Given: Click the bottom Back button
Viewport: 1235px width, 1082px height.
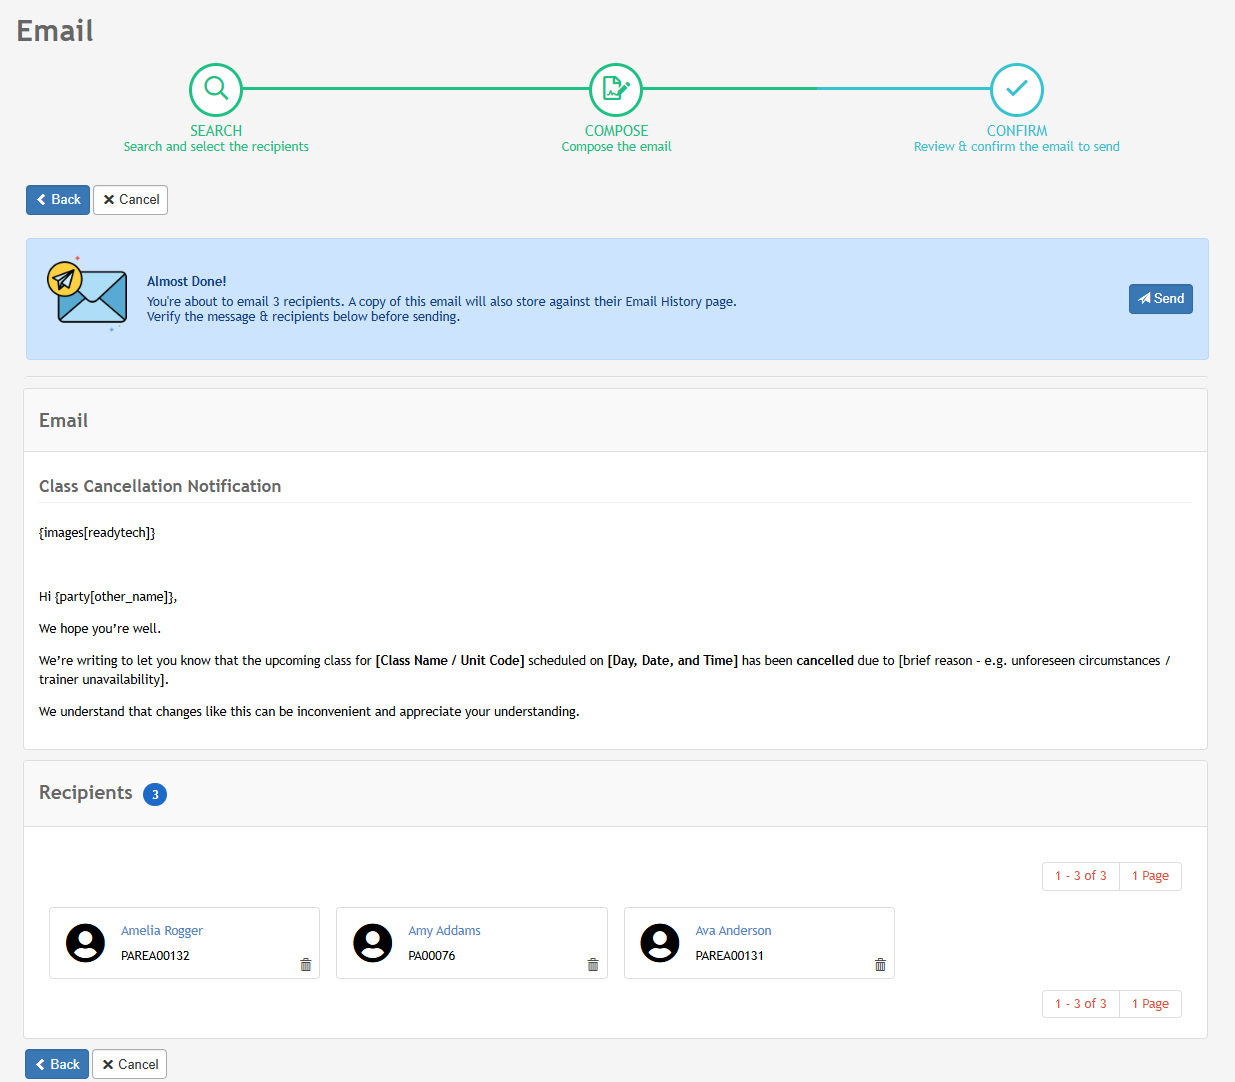Looking at the screenshot, I should point(57,1064).
